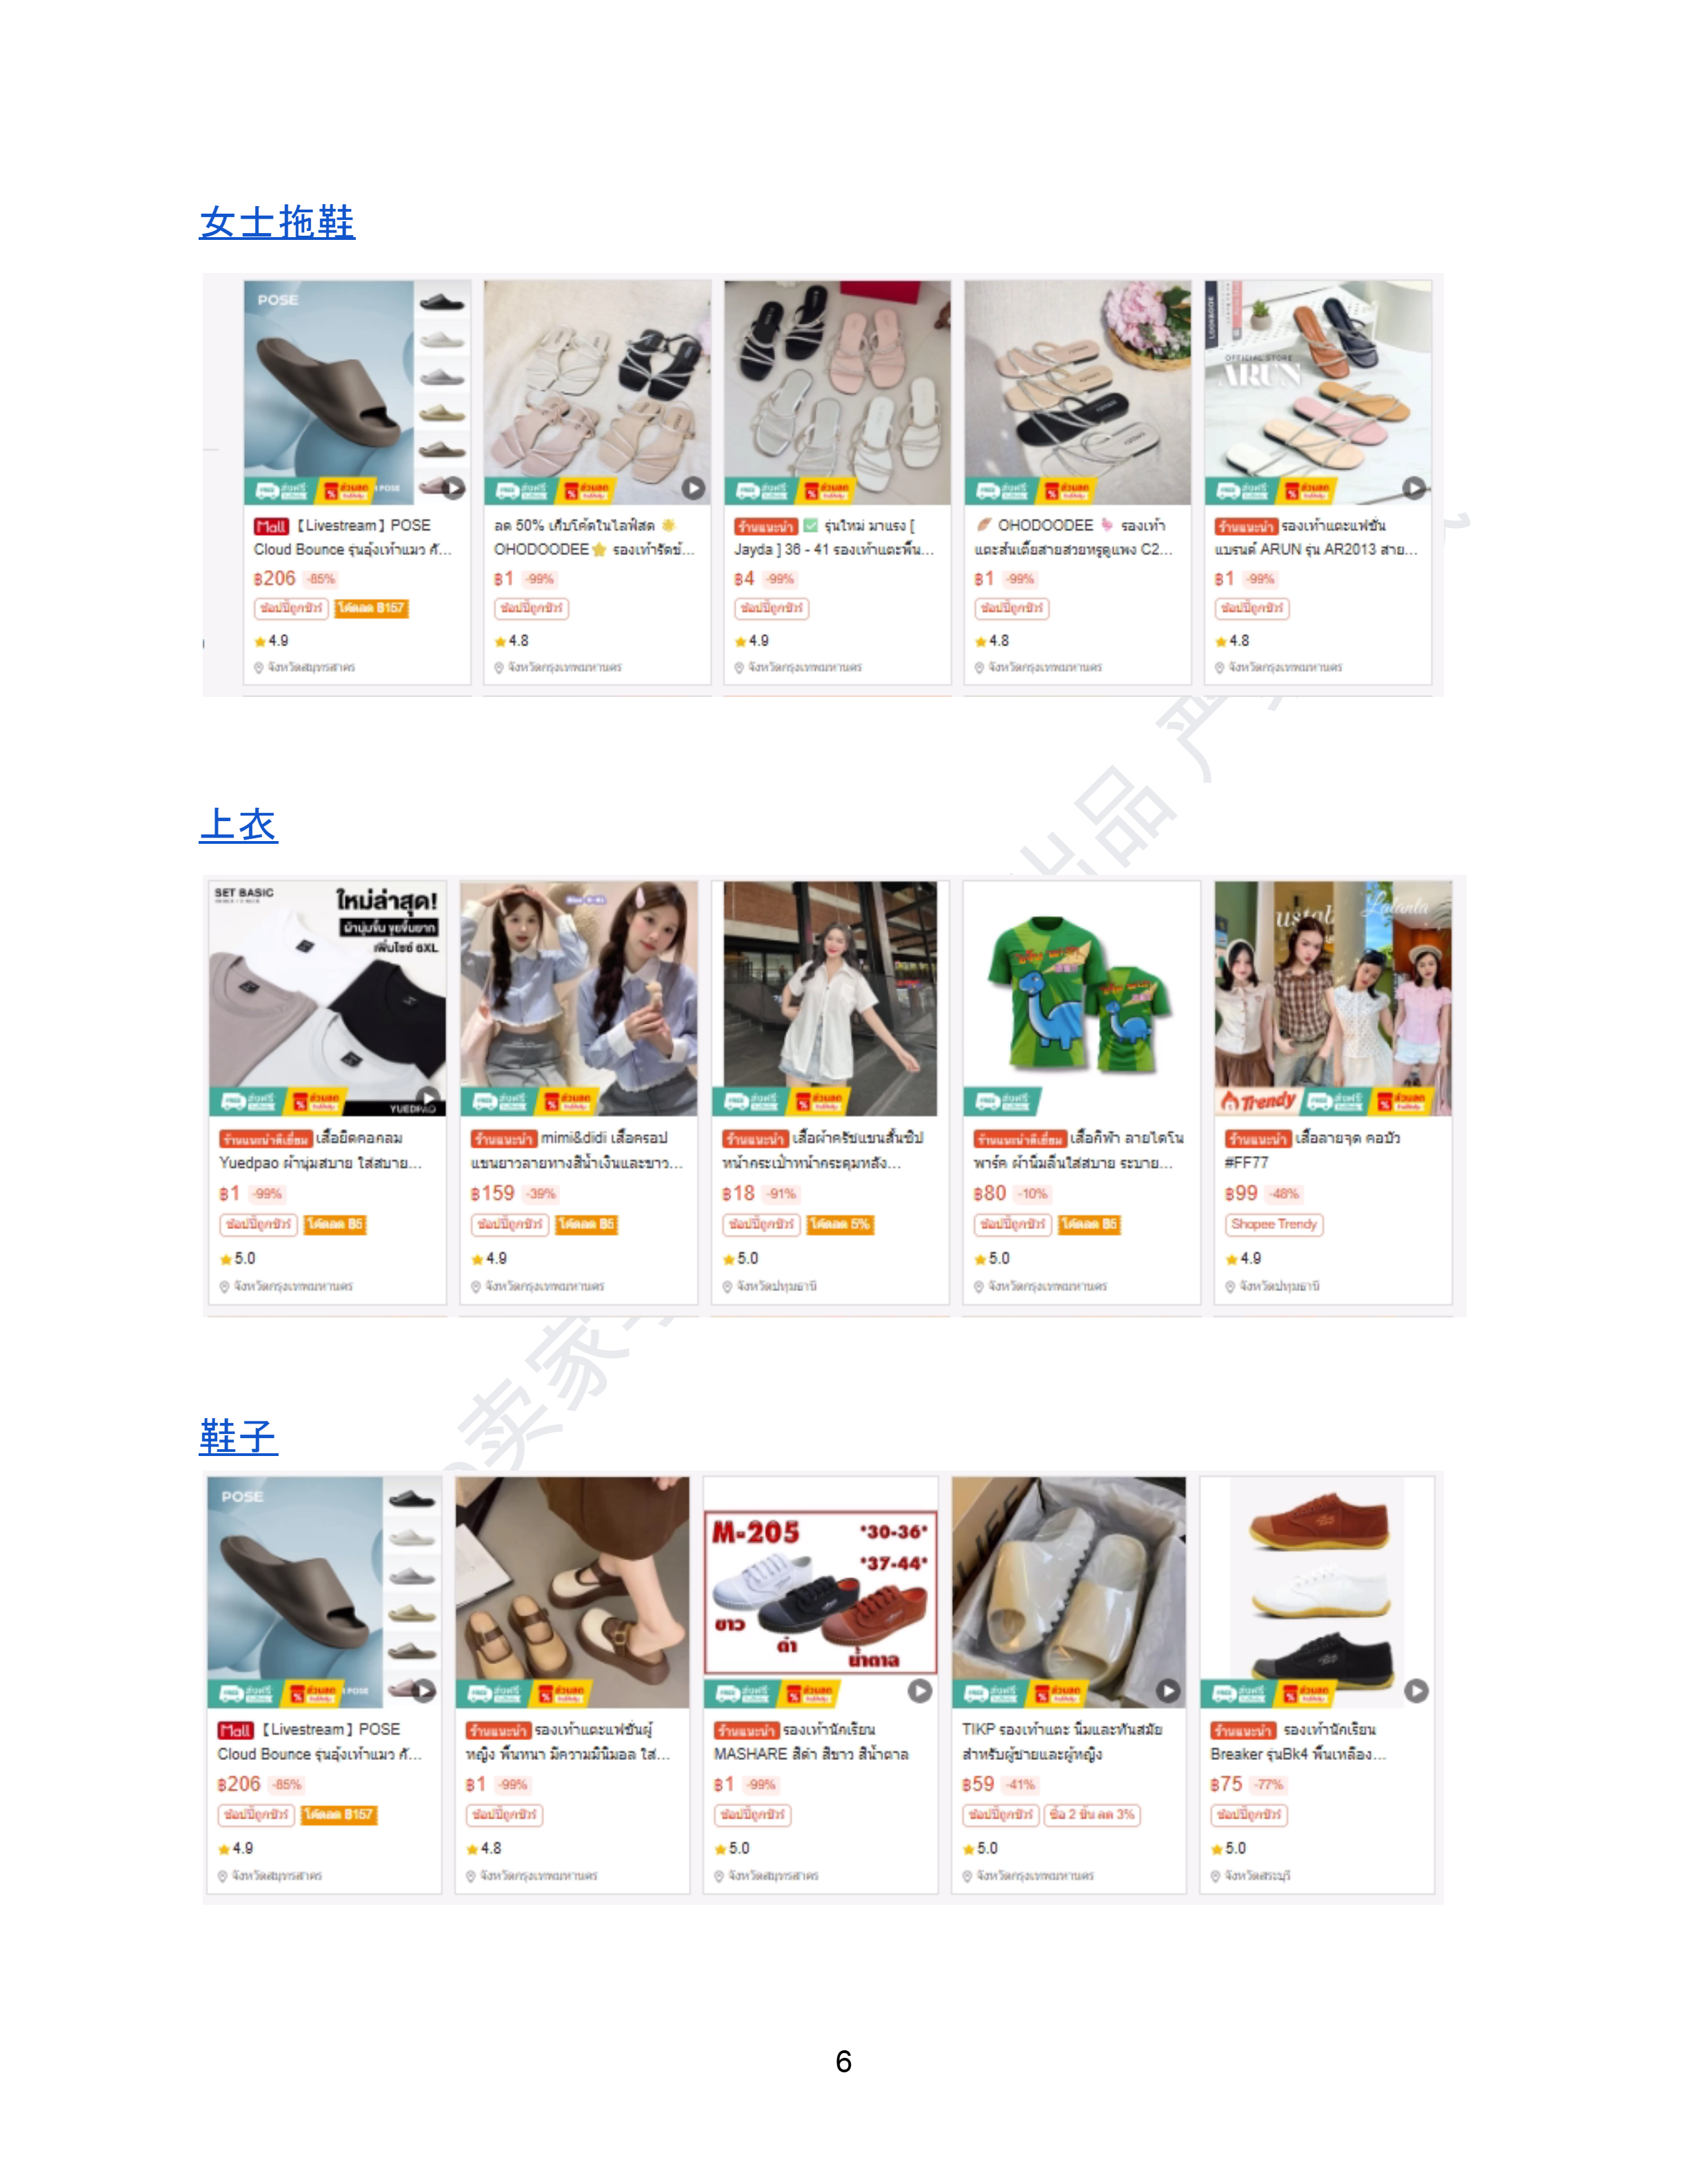Open the 女士拖鞋 heading link
This screenshot has width=1688, height=2184.
pyautogui.click(x=277, y=221)
